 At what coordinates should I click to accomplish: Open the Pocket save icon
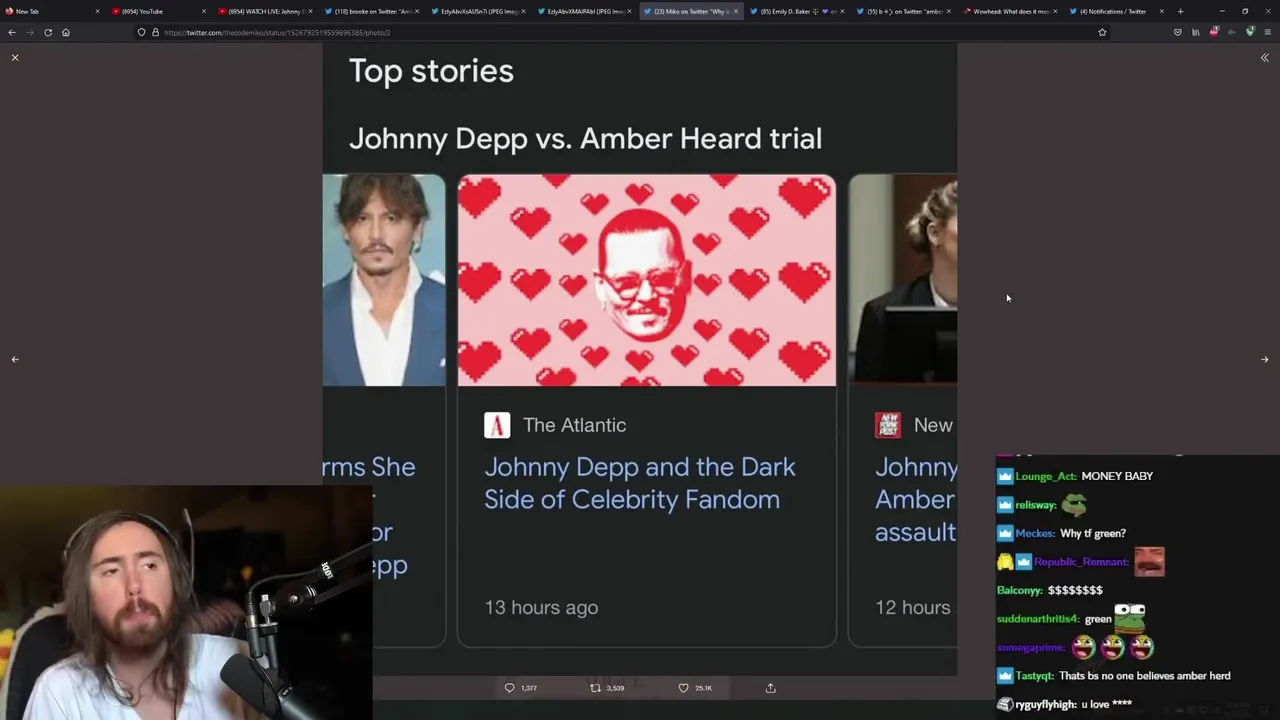(1177, 32)
